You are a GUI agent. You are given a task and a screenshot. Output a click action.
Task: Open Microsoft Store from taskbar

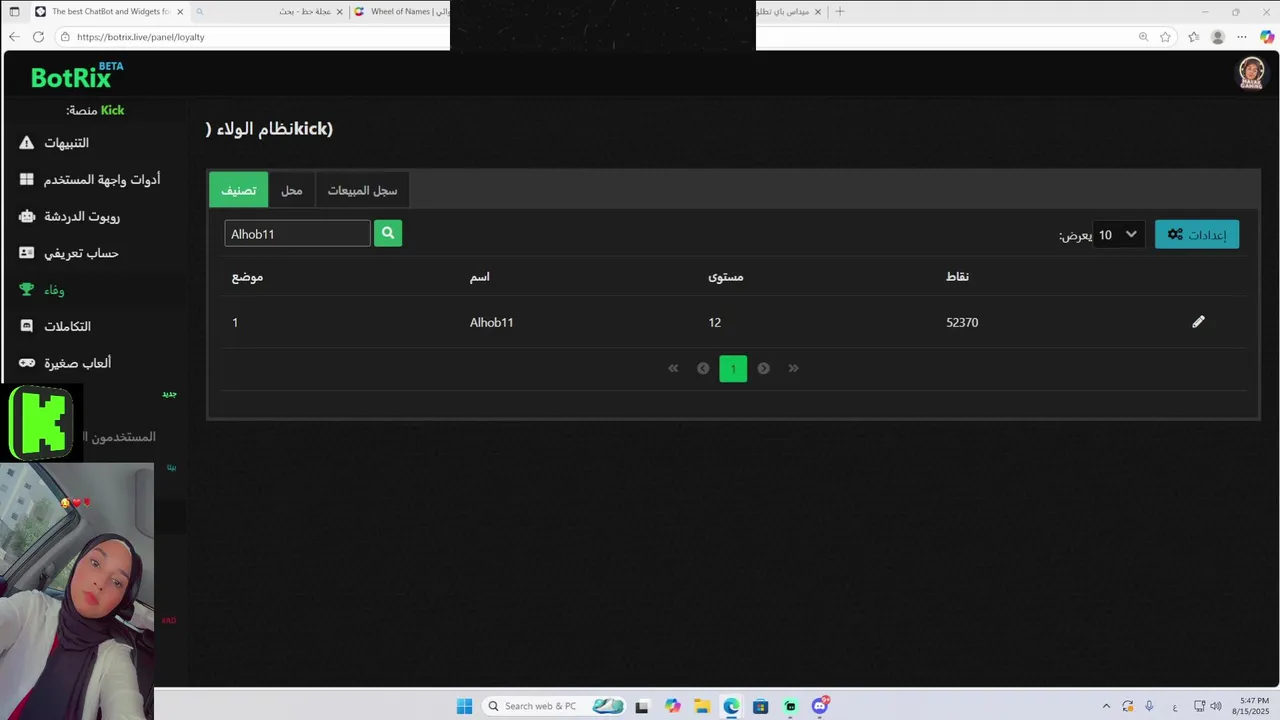click(x=761, y=706)
